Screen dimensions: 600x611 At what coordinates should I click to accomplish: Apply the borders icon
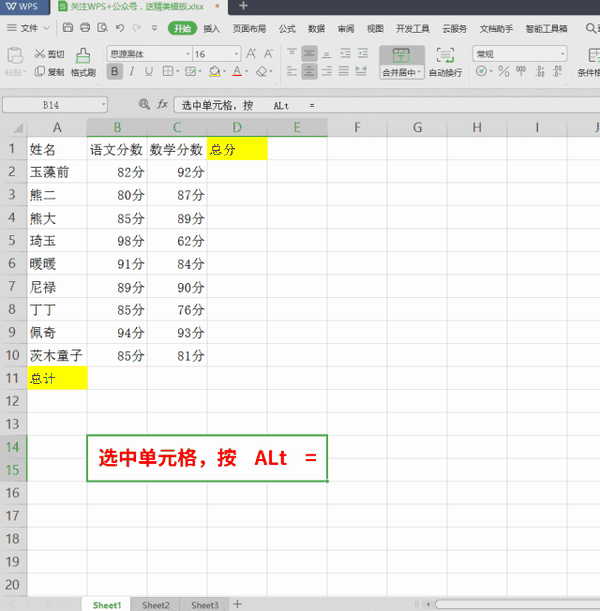pyautogui.click(x=168, y=71)
